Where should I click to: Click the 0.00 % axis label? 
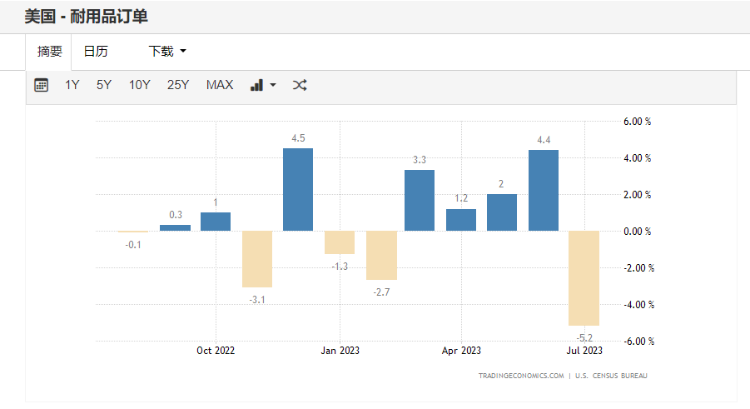click(637, 232)
